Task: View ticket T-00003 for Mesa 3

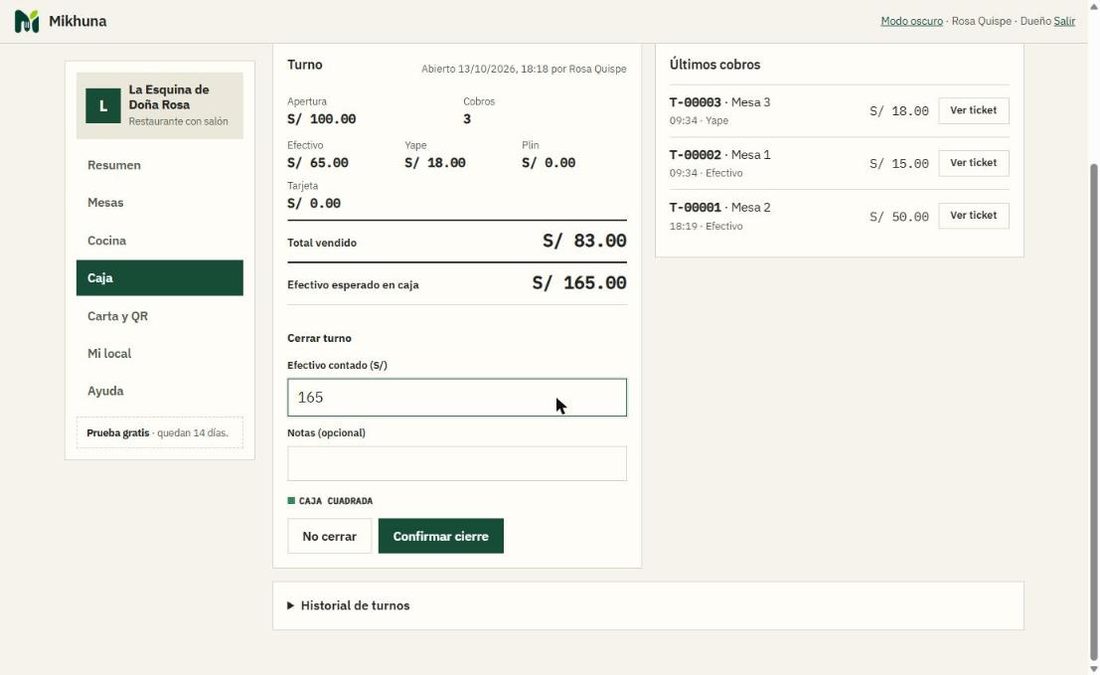Action: (x=973, y=110)
